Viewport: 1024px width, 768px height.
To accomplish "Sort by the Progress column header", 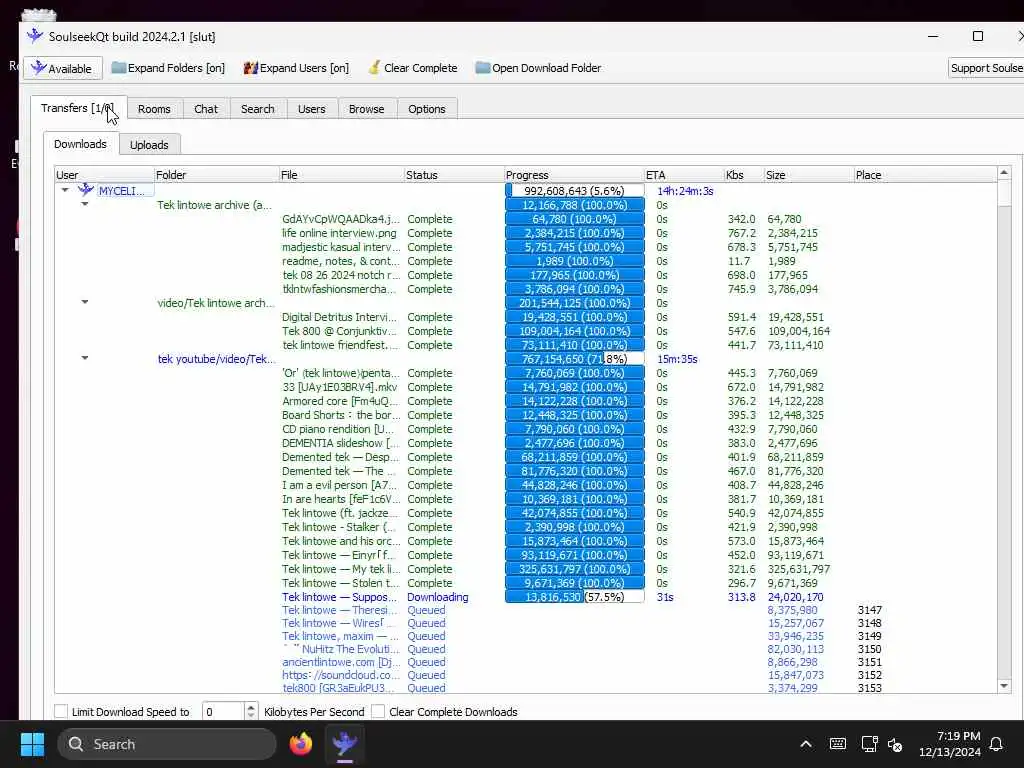I will pos(573,175).
